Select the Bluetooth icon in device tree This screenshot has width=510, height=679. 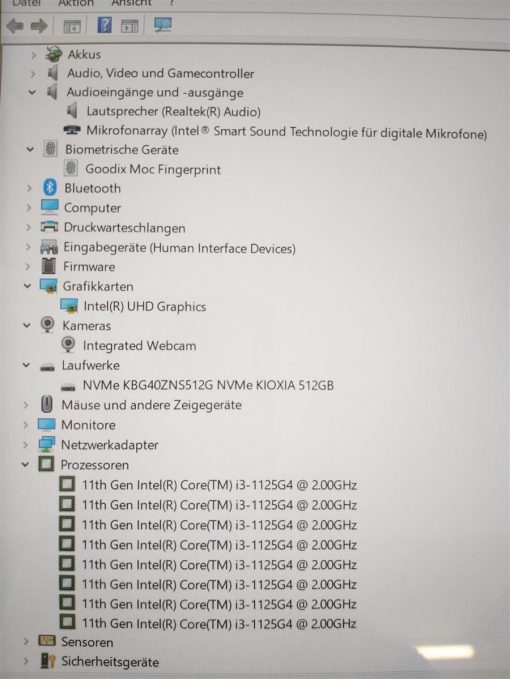tap(50, 188)
